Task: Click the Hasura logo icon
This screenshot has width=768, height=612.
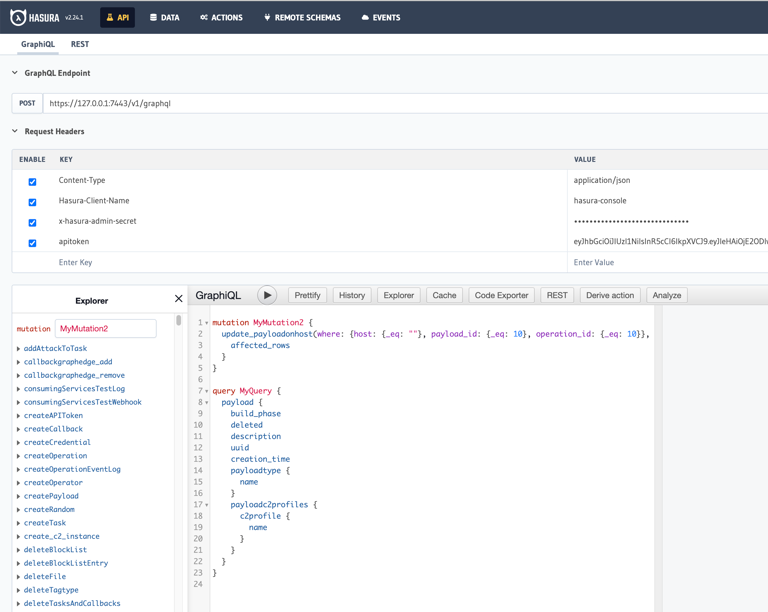Action: coord(18,17)
